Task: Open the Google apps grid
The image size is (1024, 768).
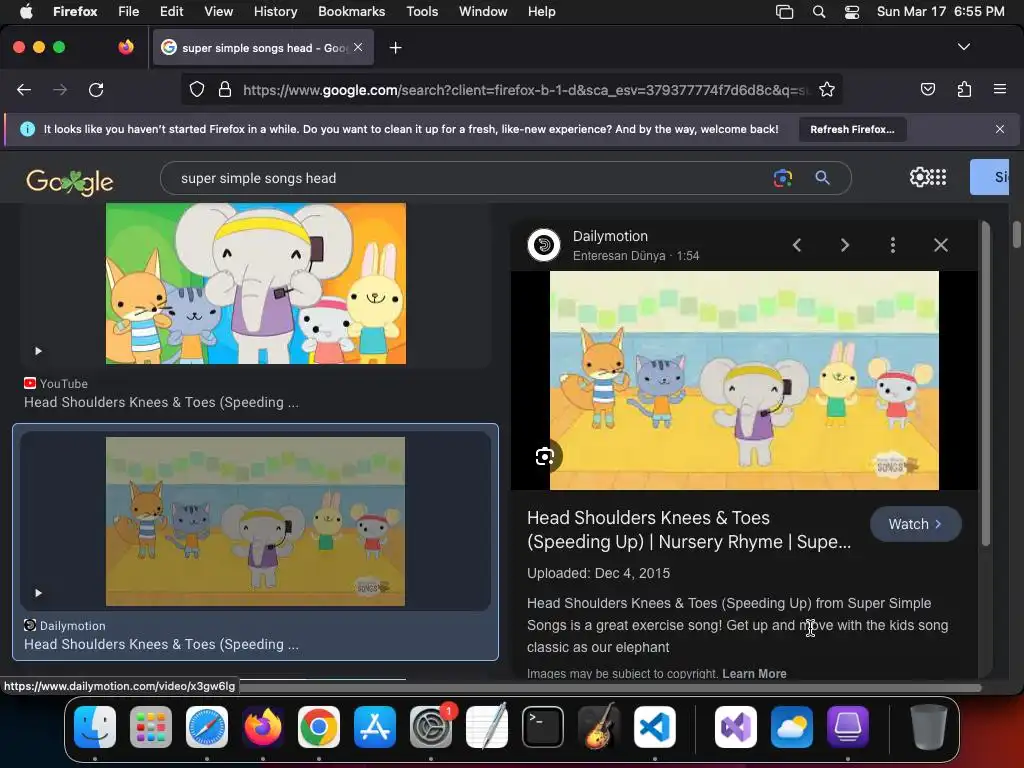Action: 938,177
